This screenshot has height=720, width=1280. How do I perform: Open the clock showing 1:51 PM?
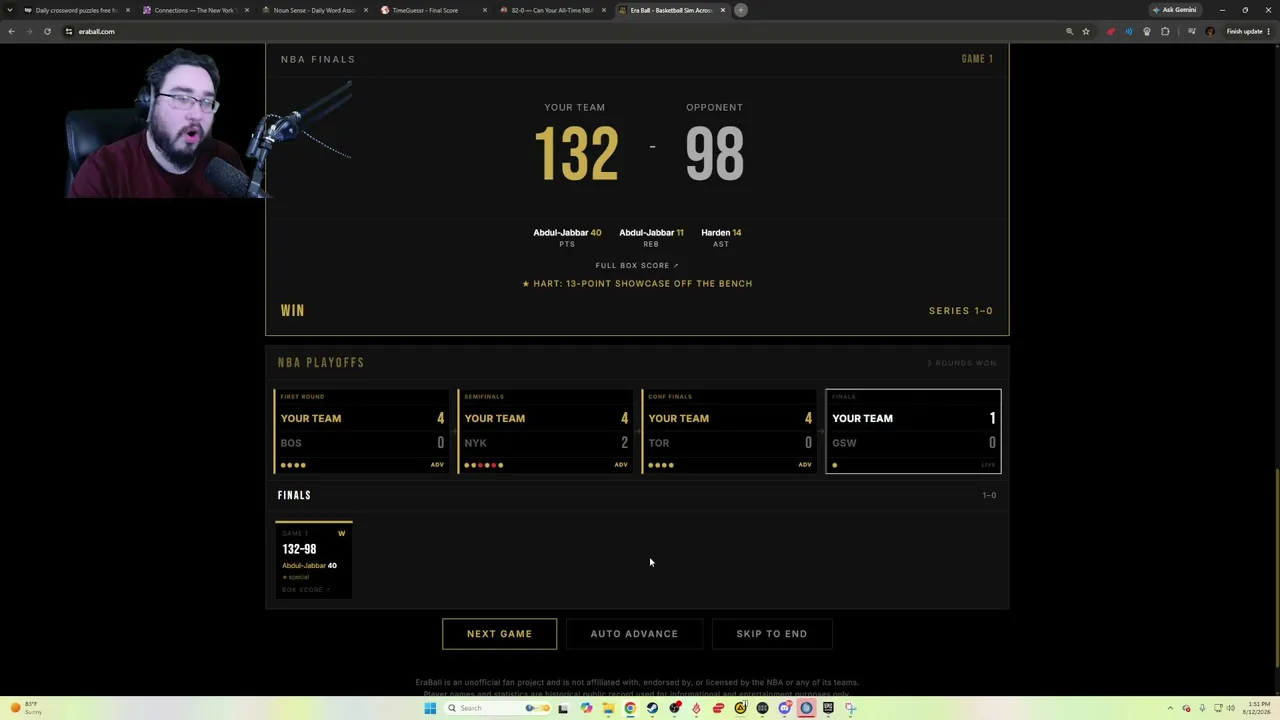1255,708
